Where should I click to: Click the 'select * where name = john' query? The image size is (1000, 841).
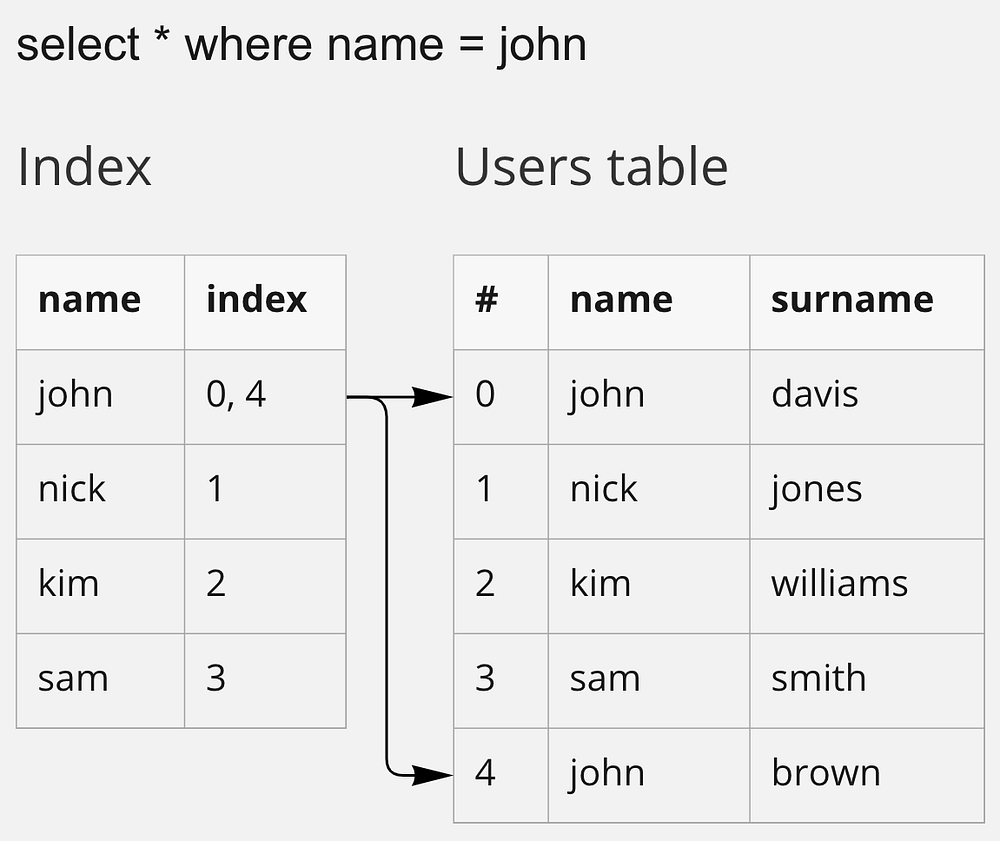click(301, 46)
